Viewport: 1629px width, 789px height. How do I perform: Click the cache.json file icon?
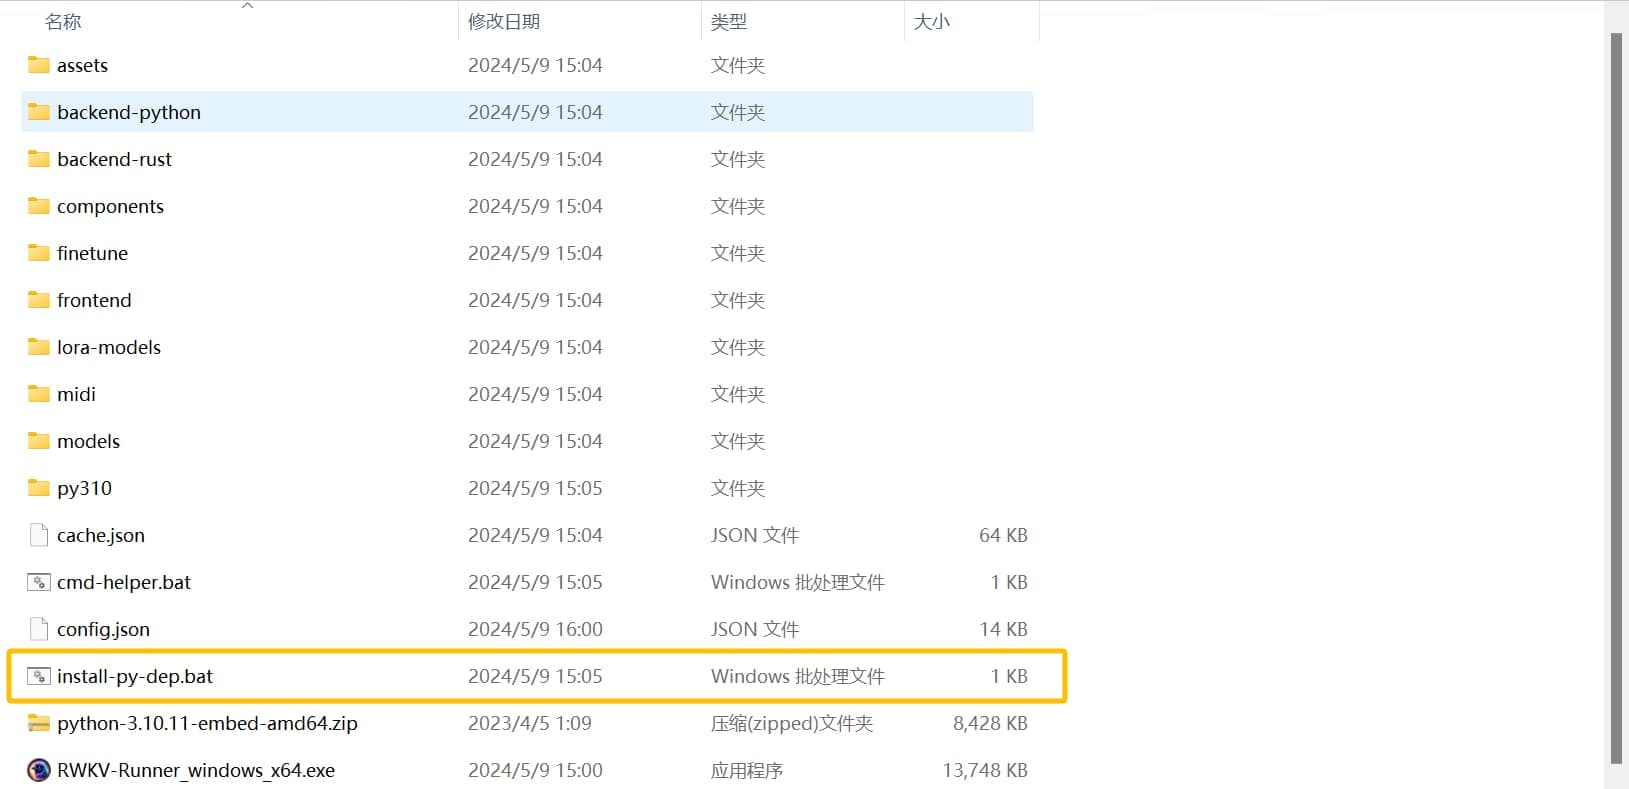pos(39,535)
